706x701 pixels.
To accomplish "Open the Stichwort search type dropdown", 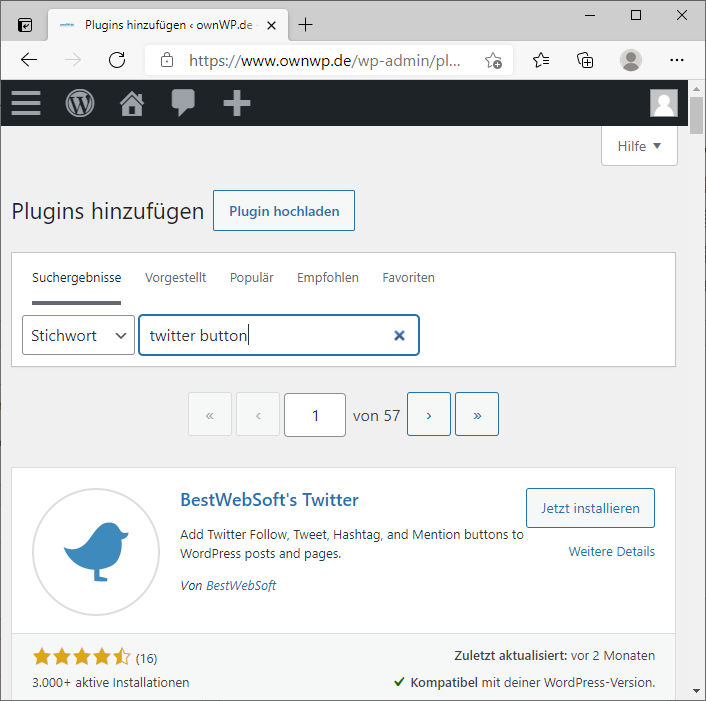I will [78, 335].
